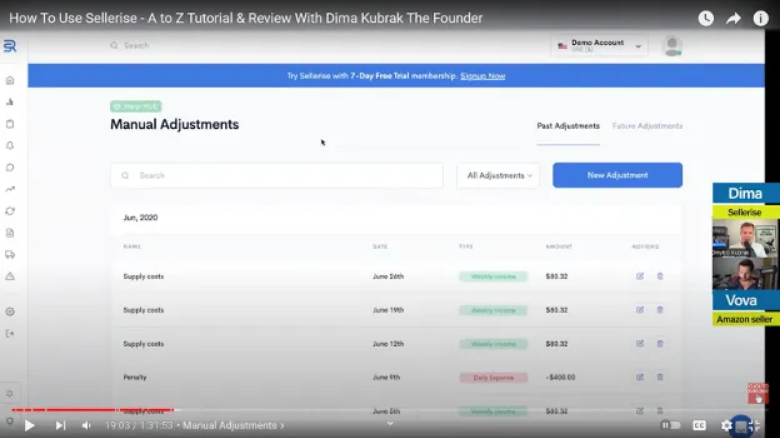Expand the chevron below the progress bar
The width and height of the screenshot is (780, 438).
coord(390,424)
